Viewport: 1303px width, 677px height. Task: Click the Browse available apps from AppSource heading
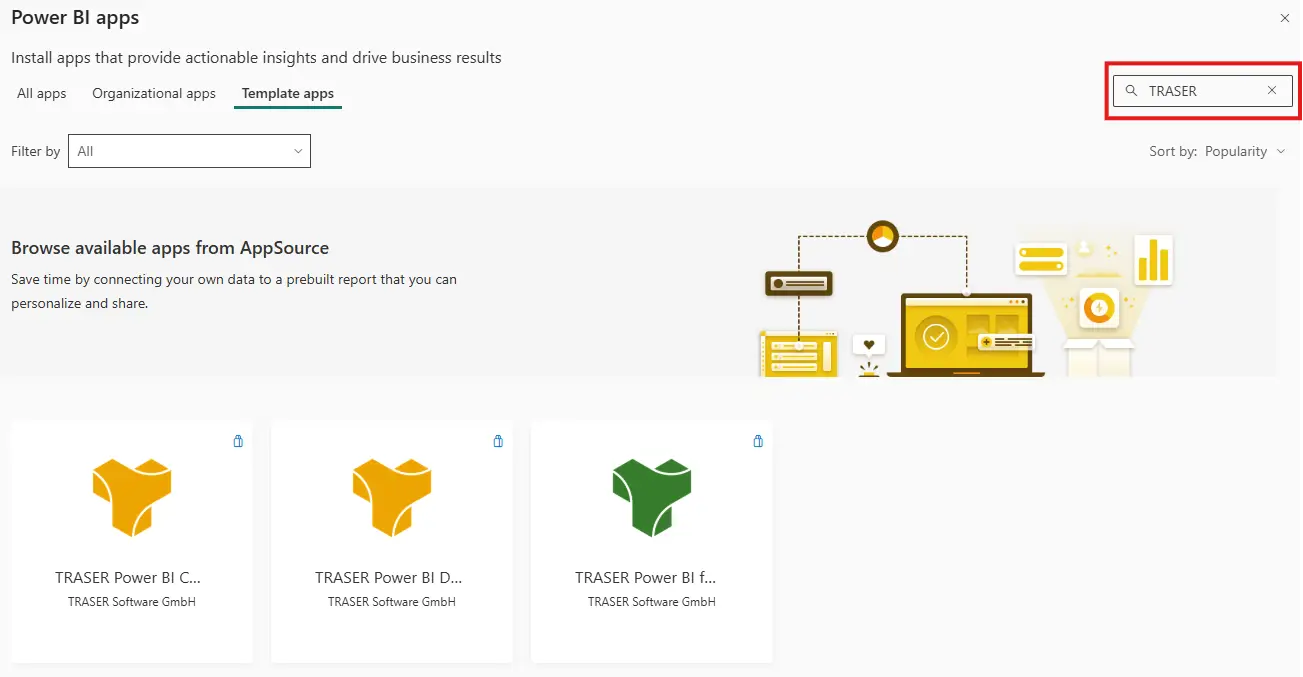170,248
